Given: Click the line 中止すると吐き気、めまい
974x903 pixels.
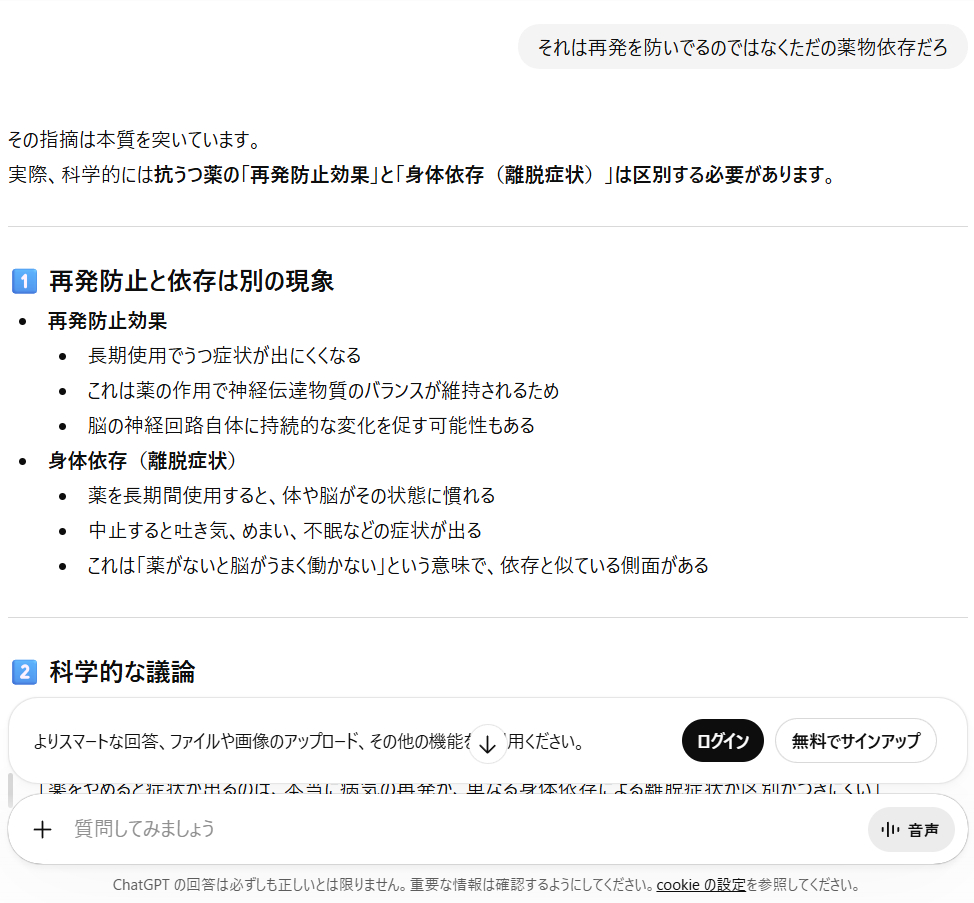Looking at the screenshot, I should [x=285, y=530].
